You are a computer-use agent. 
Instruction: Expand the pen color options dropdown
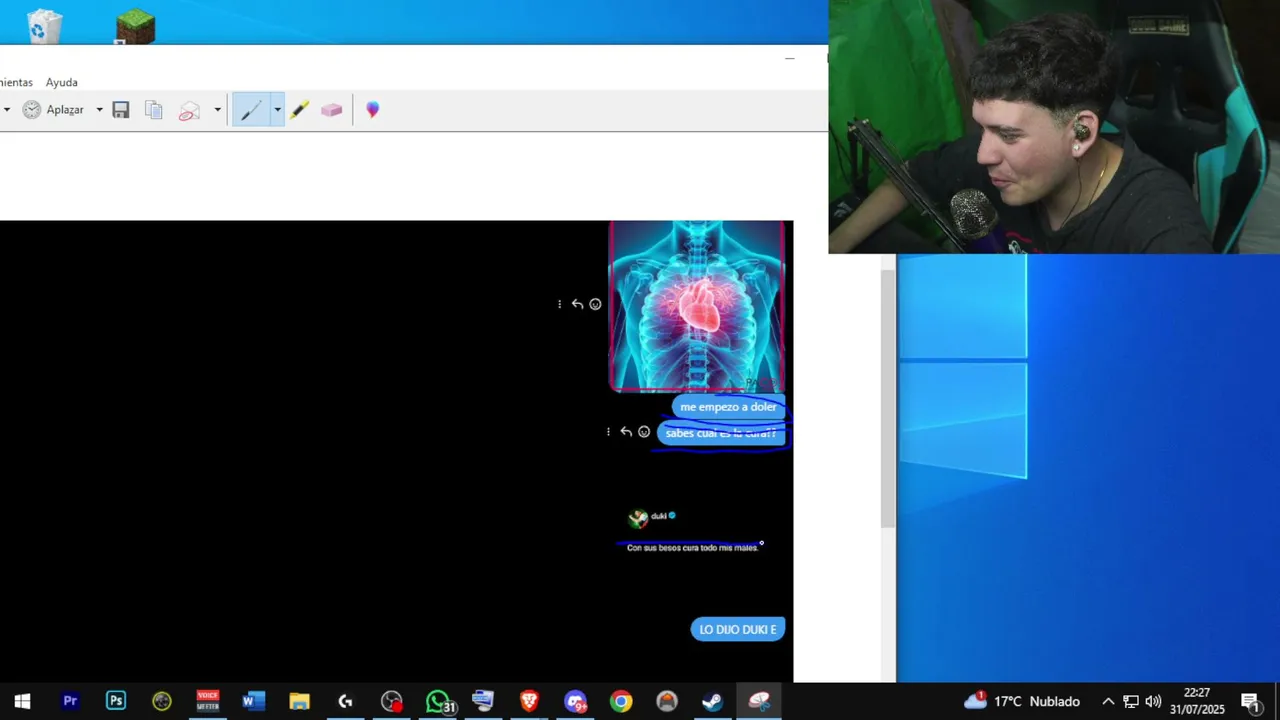point(277,110)
